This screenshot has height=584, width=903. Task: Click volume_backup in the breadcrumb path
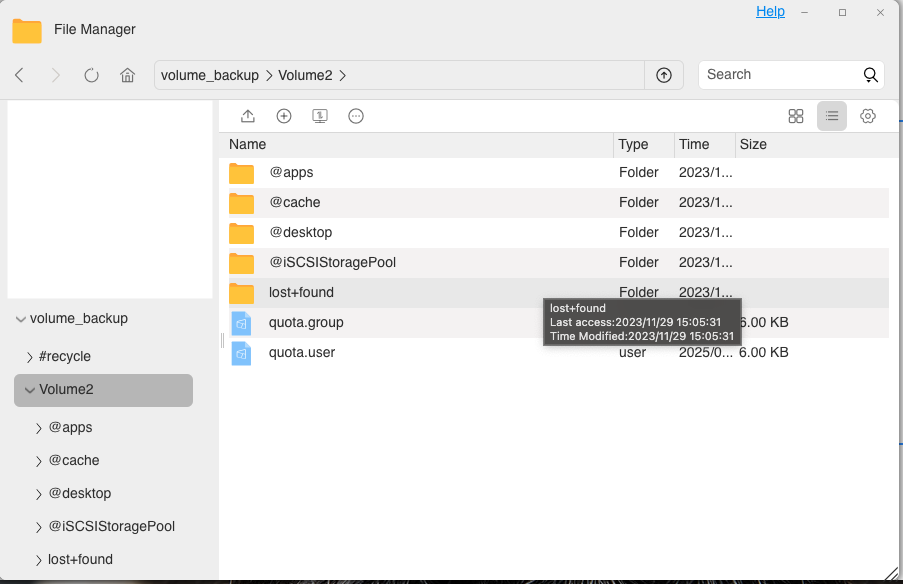(210, 75)
